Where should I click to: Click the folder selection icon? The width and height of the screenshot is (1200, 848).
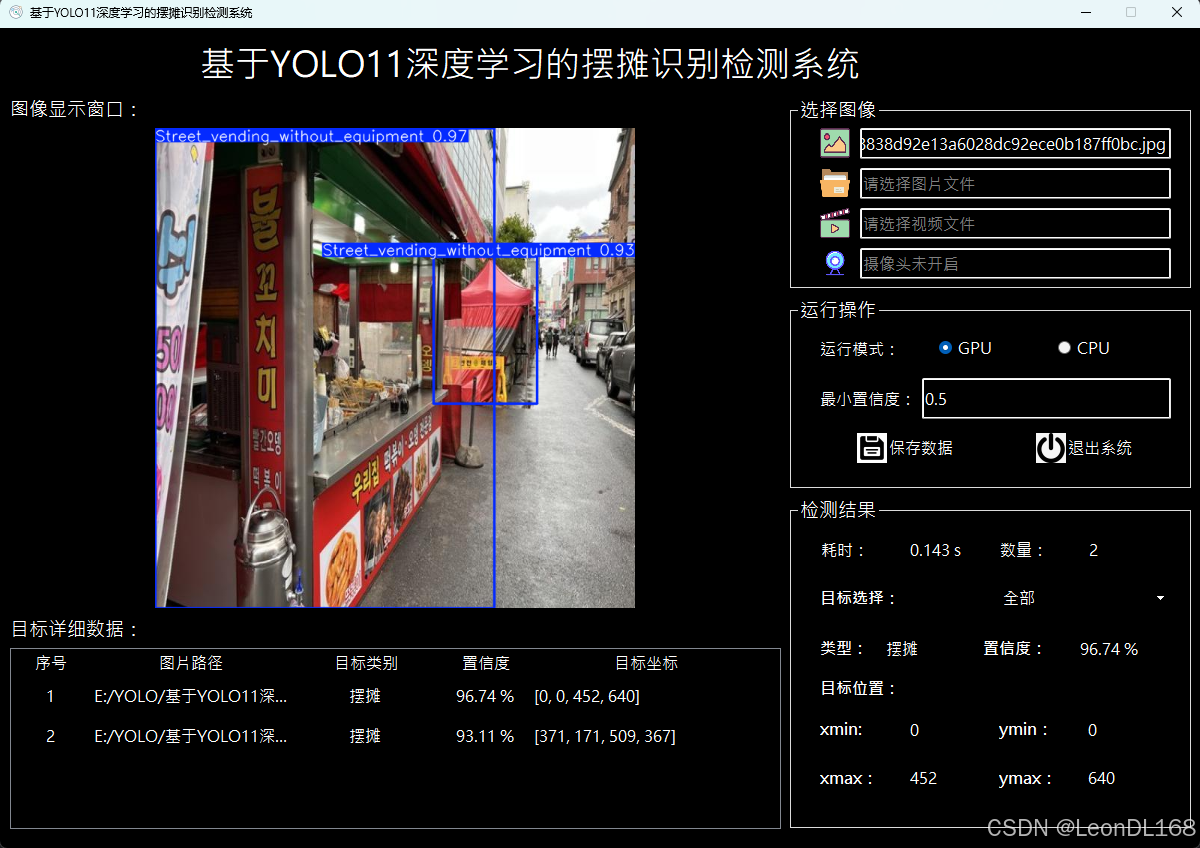click(835, 183)
